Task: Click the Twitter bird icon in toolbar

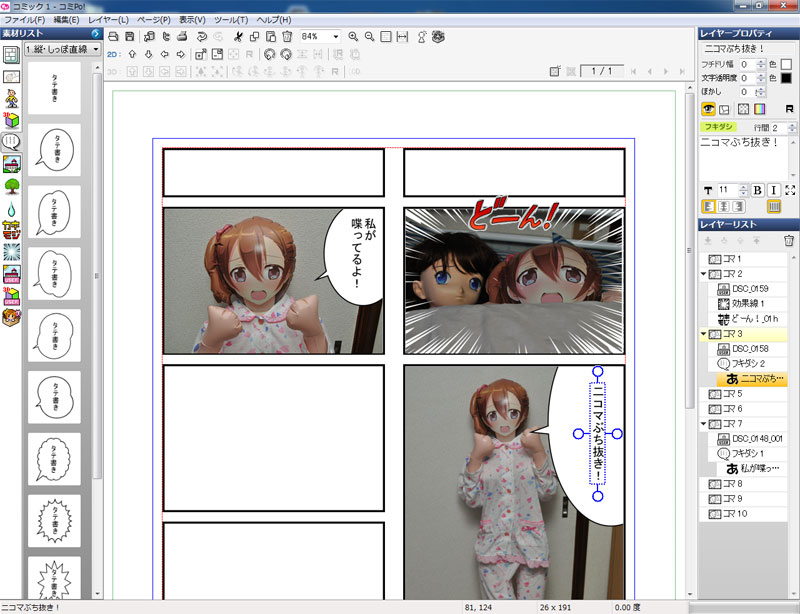Action: tap(166, 37)
